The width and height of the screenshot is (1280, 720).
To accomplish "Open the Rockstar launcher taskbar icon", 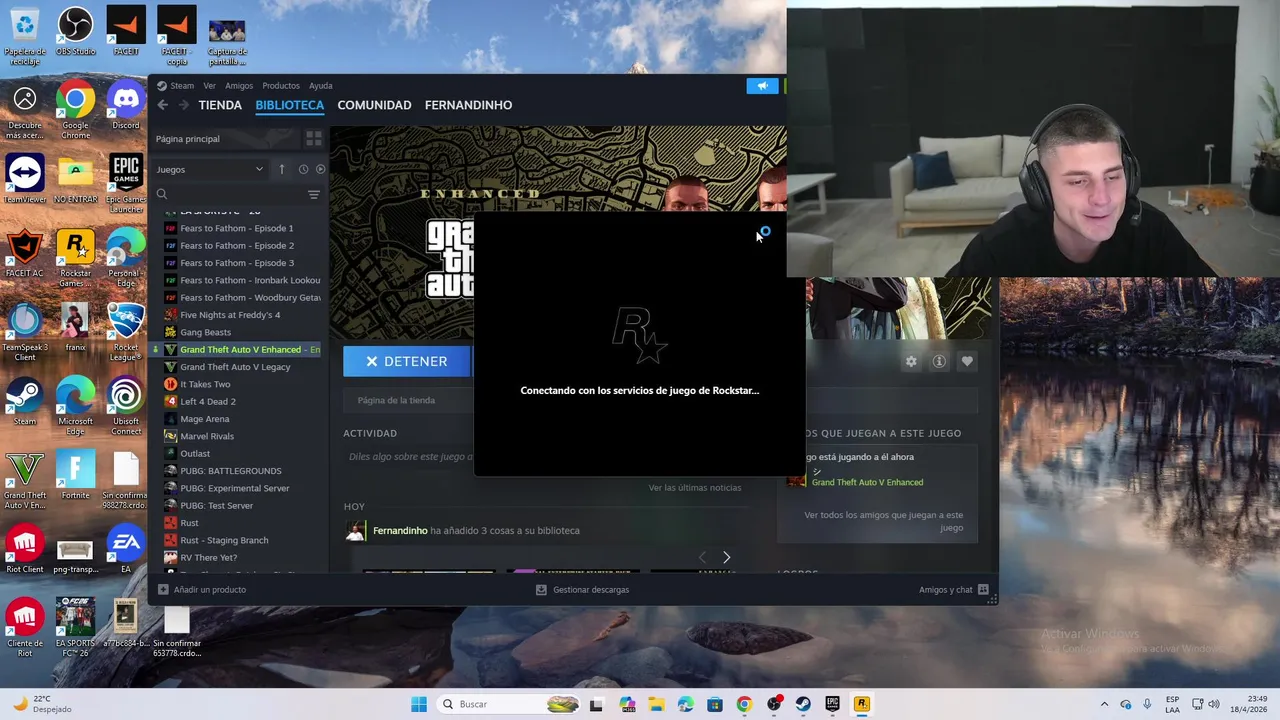I will pos(861,704).
